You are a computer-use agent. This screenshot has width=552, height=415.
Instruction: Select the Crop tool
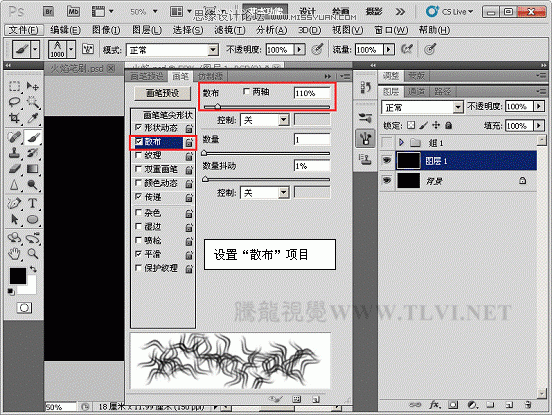pos(14,118)
